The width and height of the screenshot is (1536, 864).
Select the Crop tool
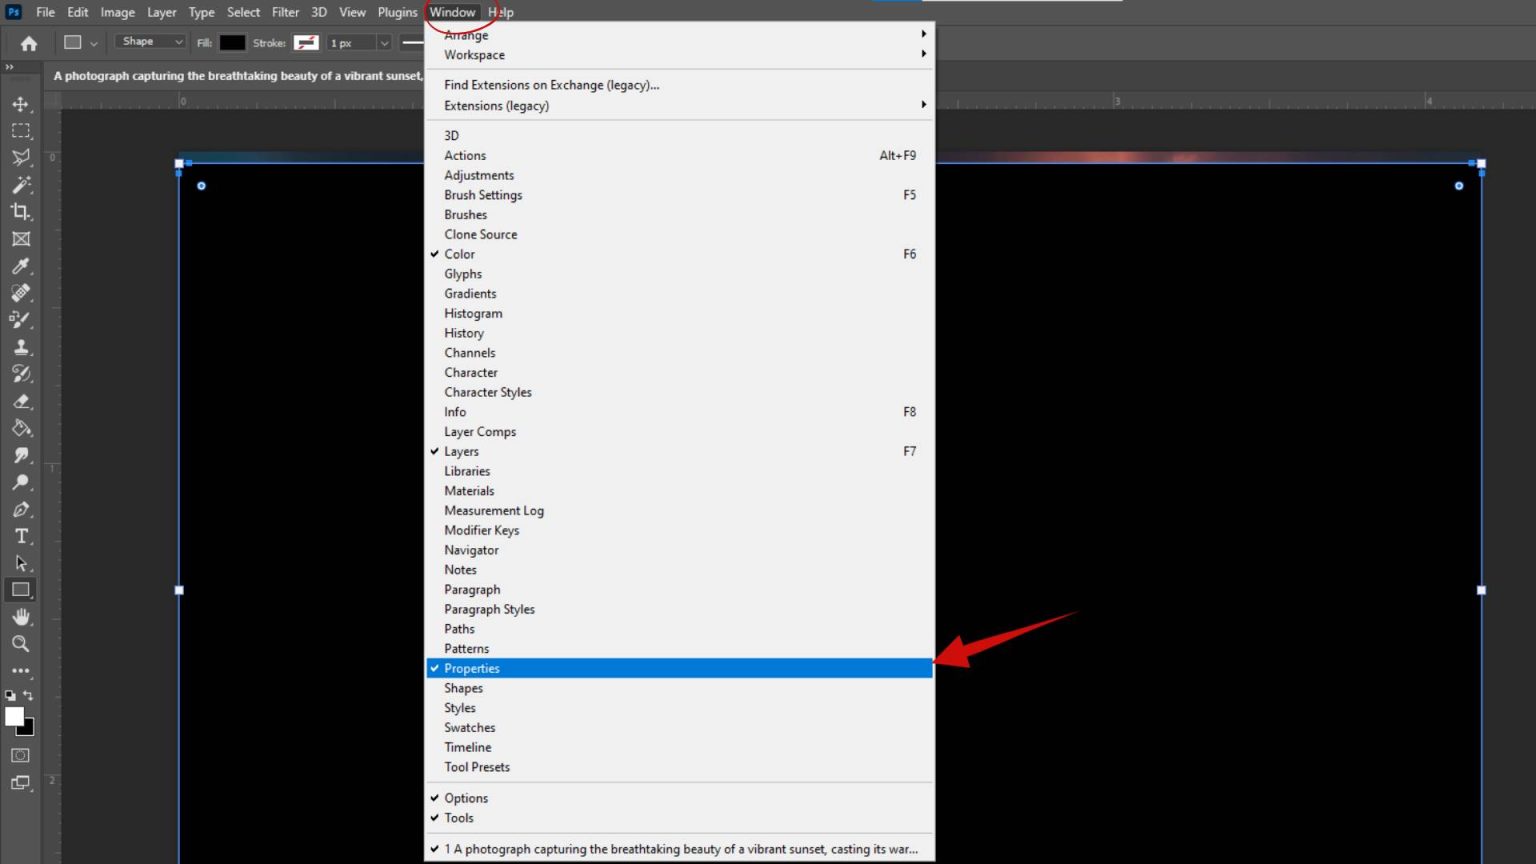[21, 212]
